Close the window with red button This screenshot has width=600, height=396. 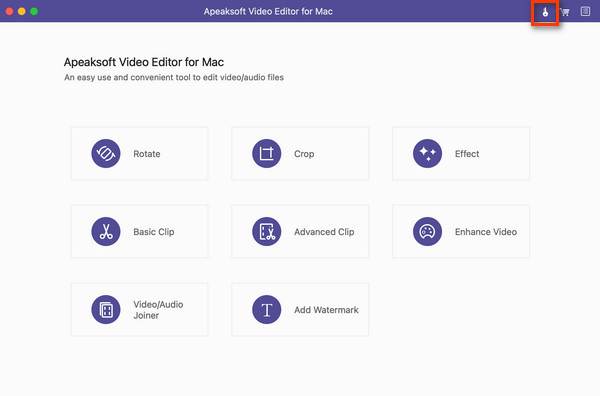point(10,11)
